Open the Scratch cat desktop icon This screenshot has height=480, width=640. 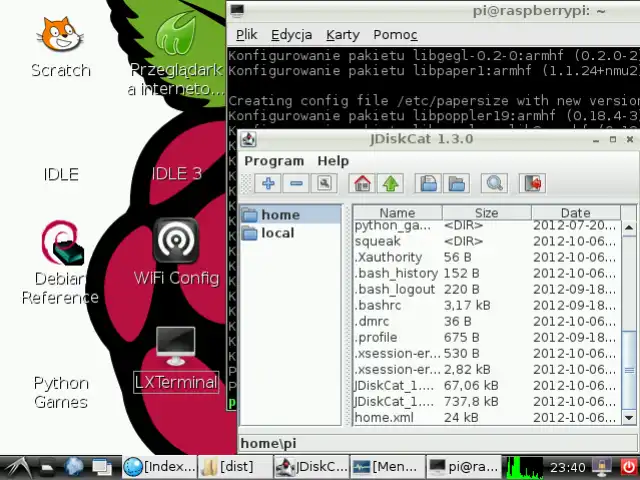(61, 35)
